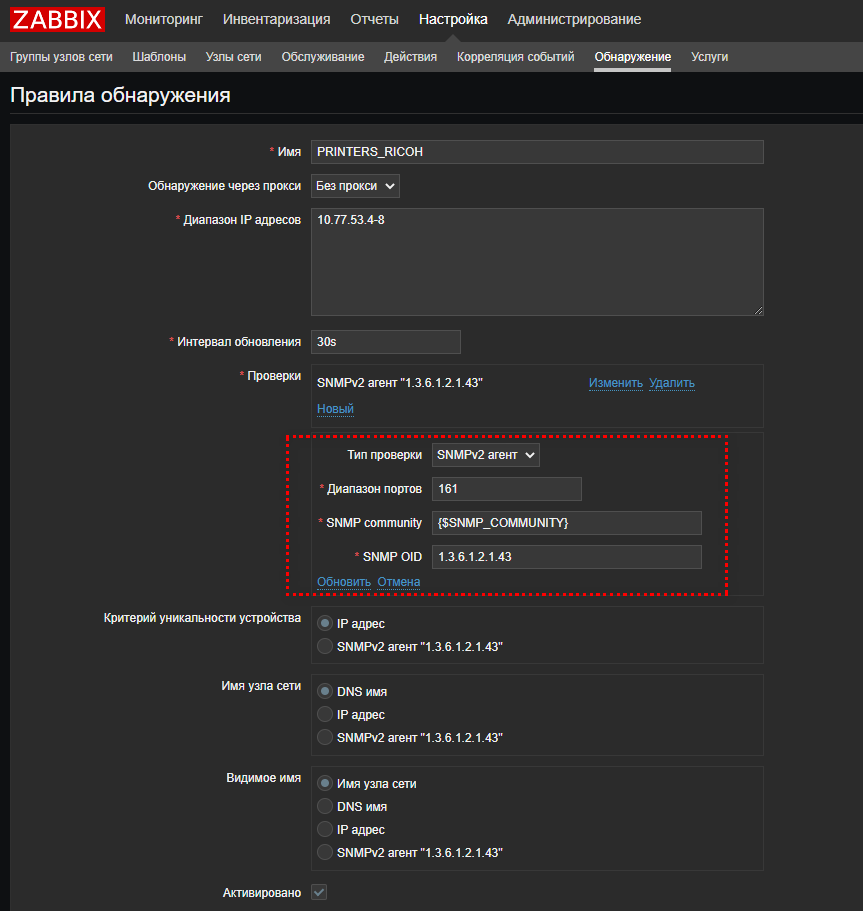Open the SNMPv2 агент check type dropdown
This screenshot has height=911, width=863.
tap(485, 456)
